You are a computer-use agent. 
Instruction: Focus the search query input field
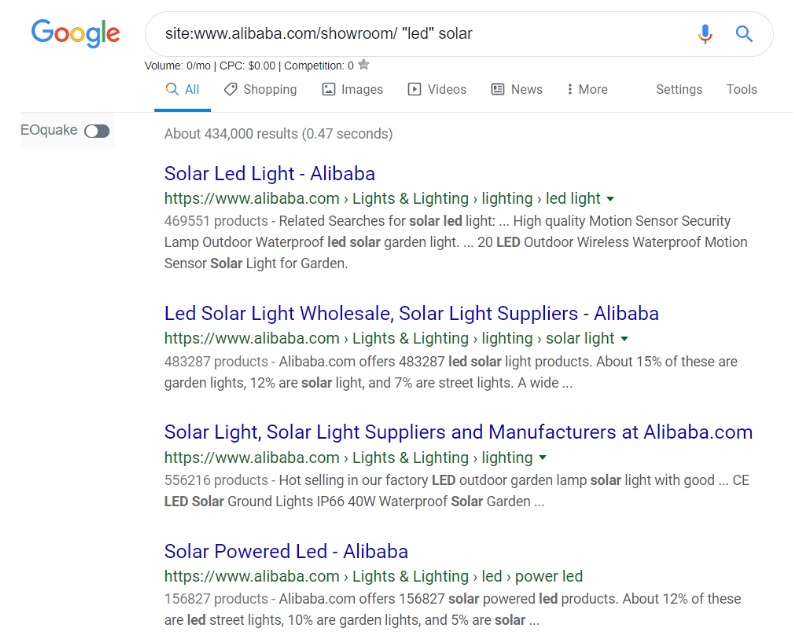coord(420,34)
